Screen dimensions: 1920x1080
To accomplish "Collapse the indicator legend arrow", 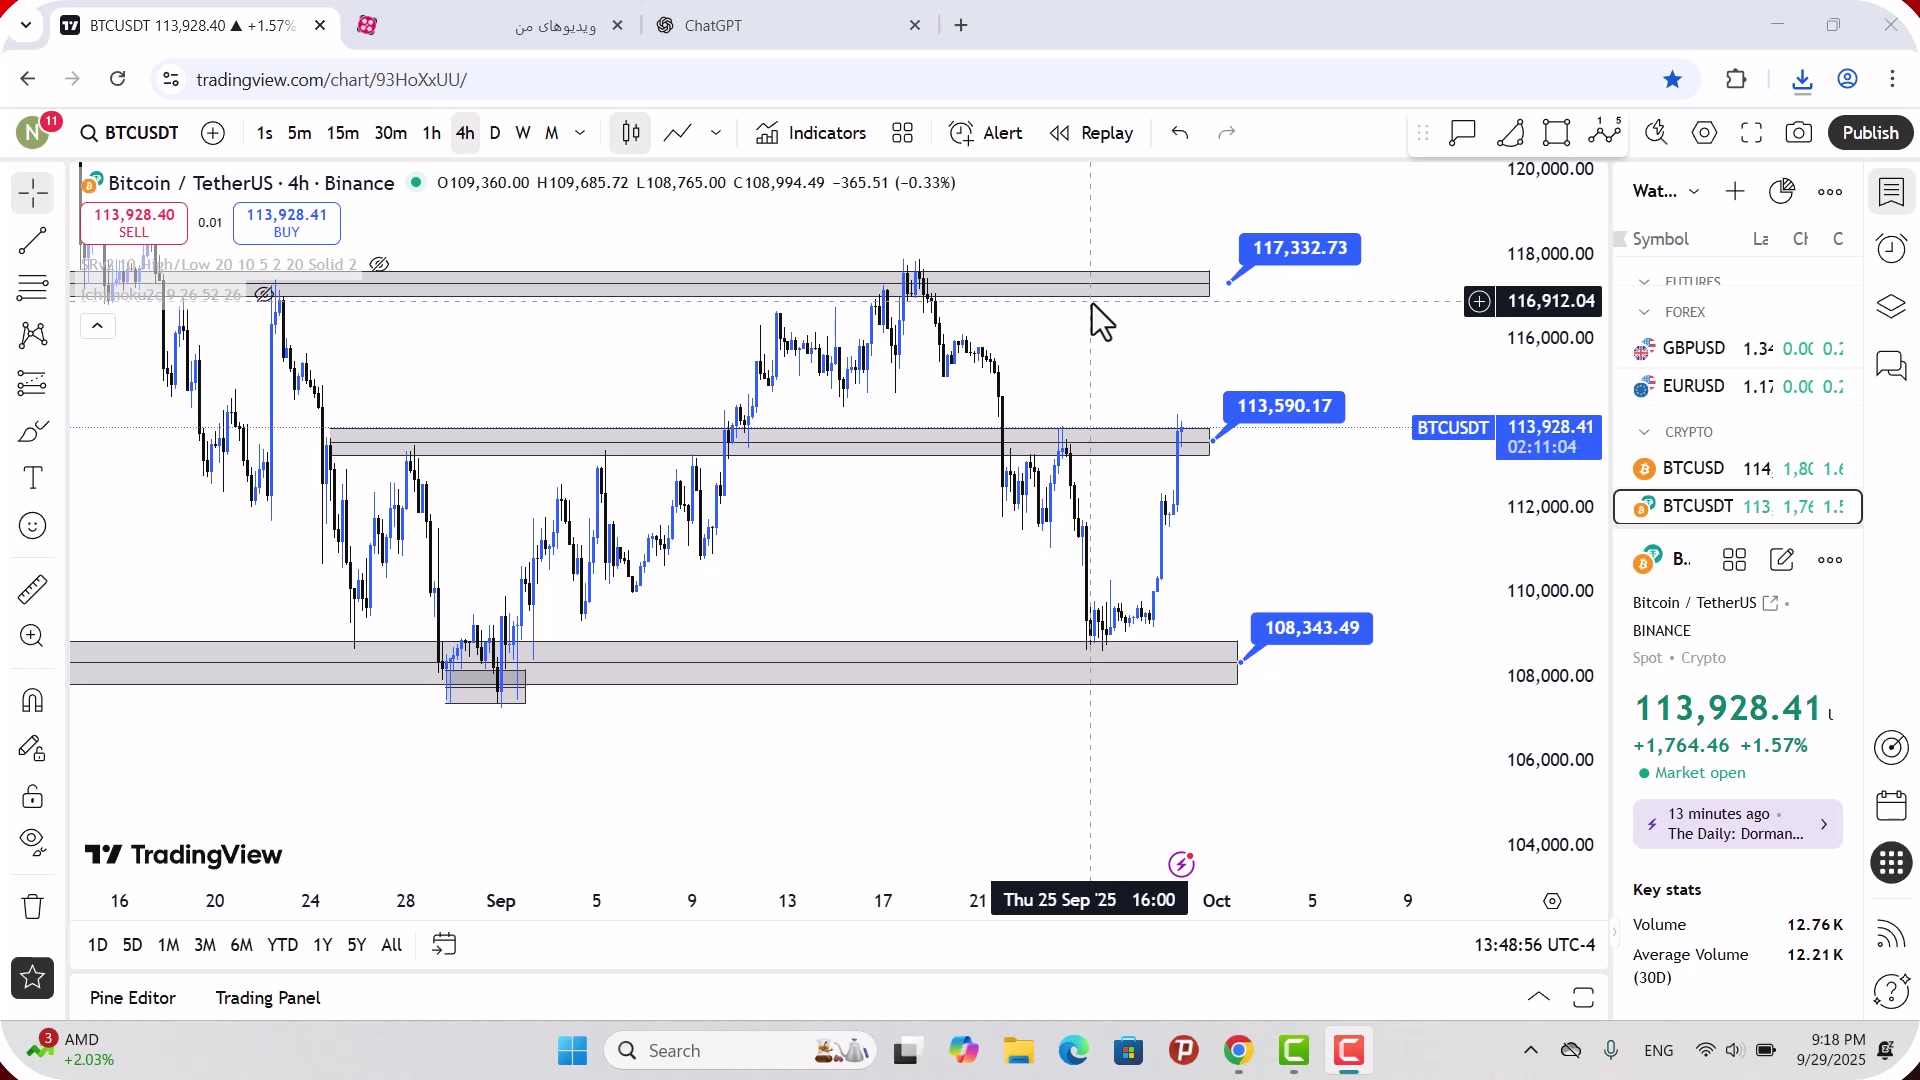I will [97, 326].
